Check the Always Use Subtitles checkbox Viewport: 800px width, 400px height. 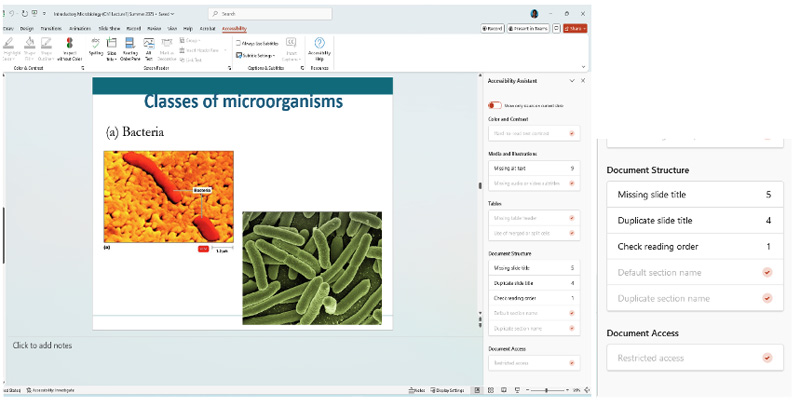tap(237, 43)
